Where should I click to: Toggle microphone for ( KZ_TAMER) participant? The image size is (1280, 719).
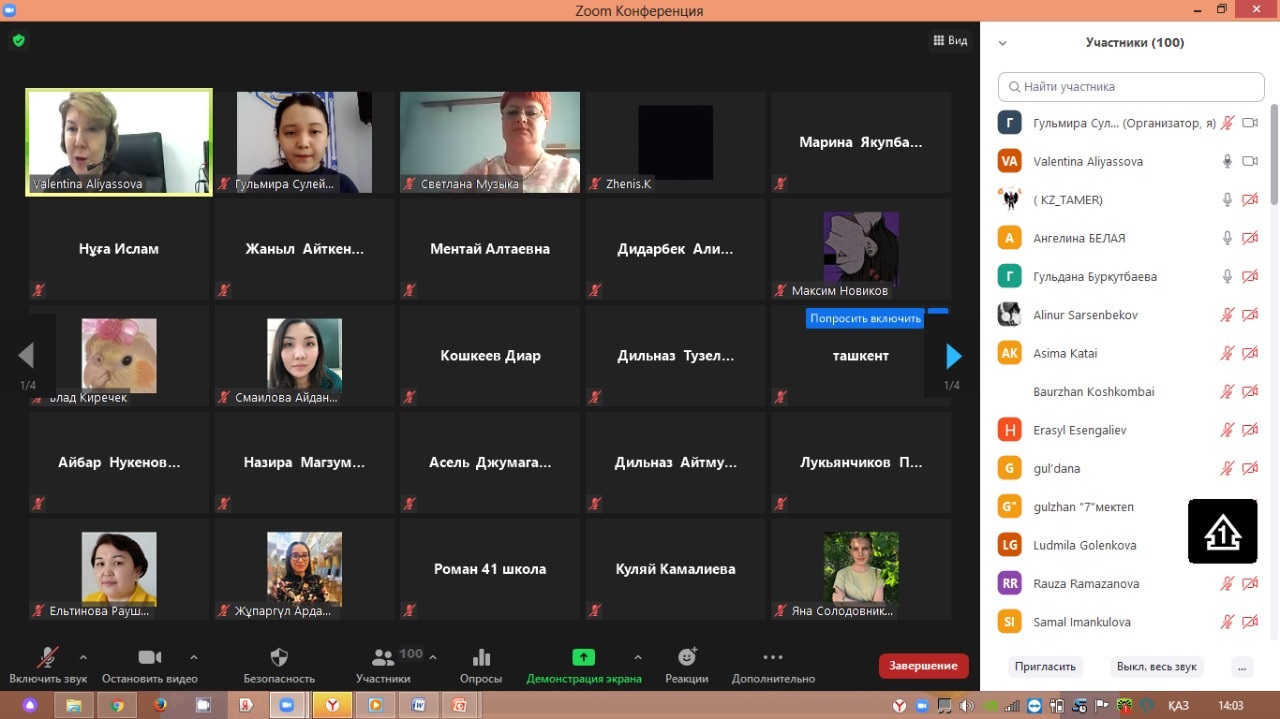point(1227,199)
